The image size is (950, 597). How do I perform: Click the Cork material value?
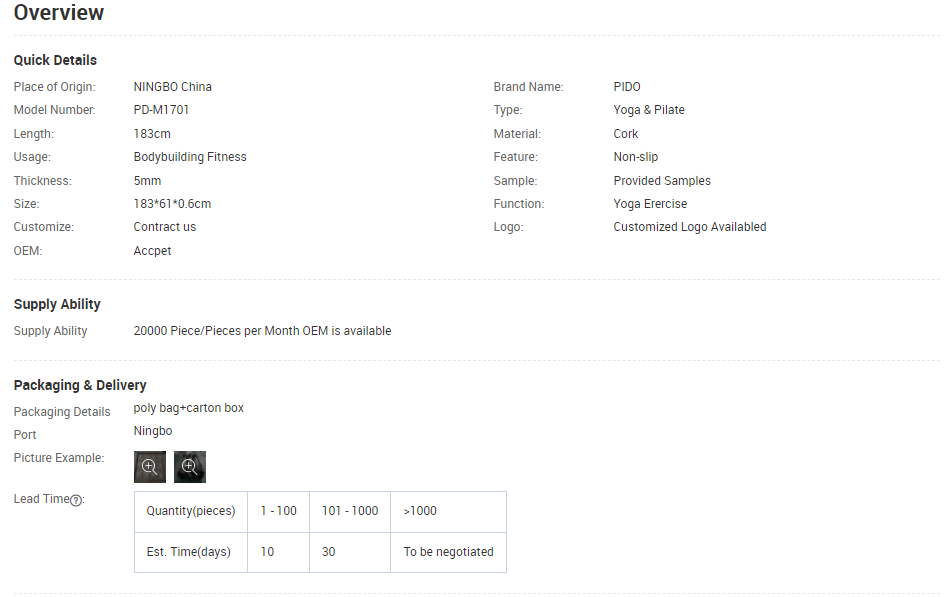(x=626, y=134)
